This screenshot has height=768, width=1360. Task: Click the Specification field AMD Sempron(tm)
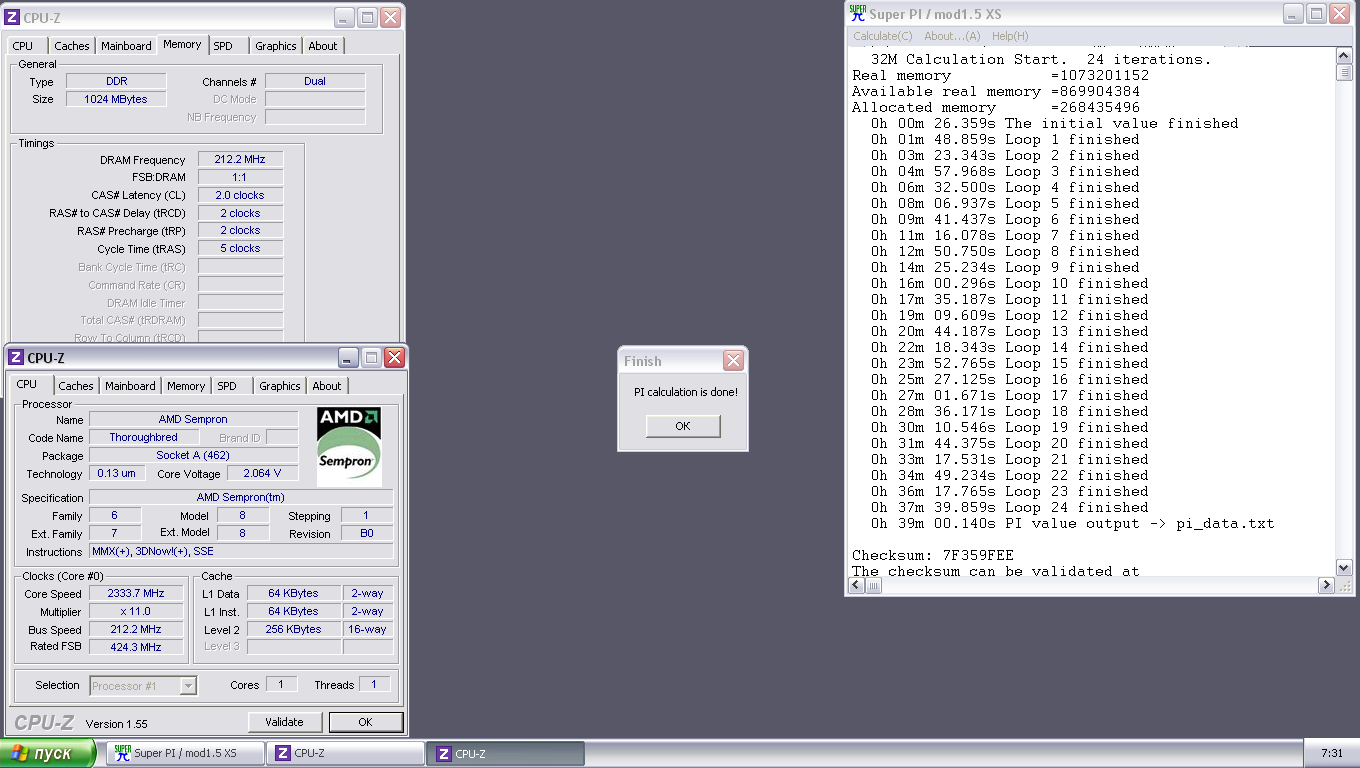click(x=241, y=498)
